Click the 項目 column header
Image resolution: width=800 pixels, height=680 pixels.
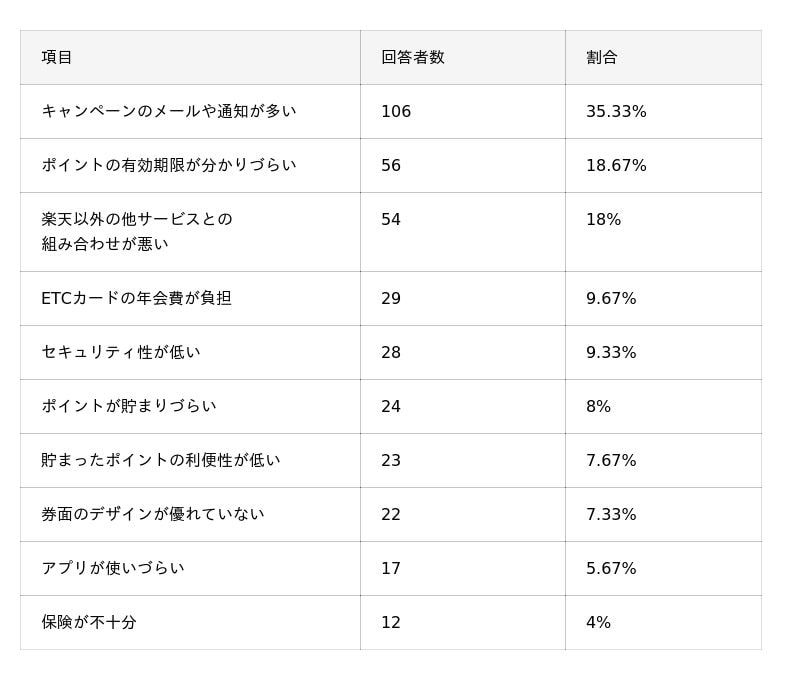pyautogui.click(x=58, y=58)
